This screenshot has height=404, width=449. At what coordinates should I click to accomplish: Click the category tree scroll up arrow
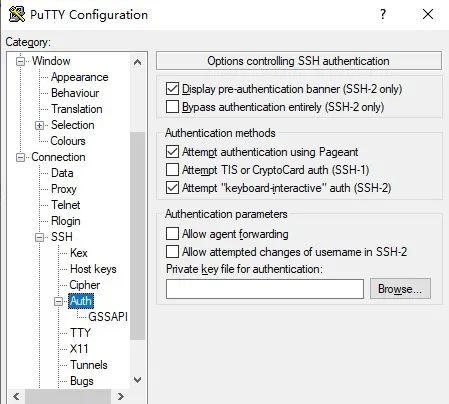[x=137, y=62]
